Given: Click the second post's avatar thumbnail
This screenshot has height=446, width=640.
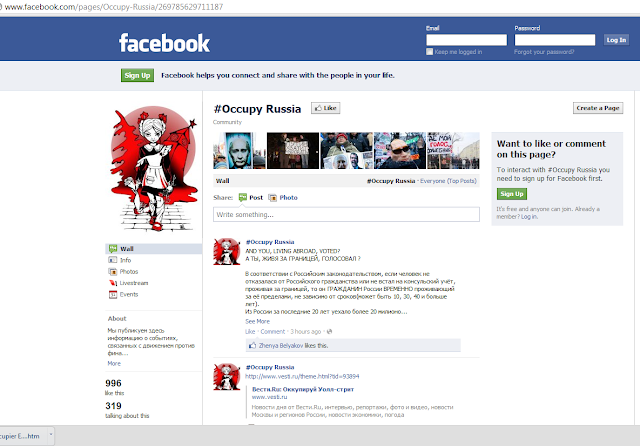Looking at the screenshot, I should tap(227, 377).
